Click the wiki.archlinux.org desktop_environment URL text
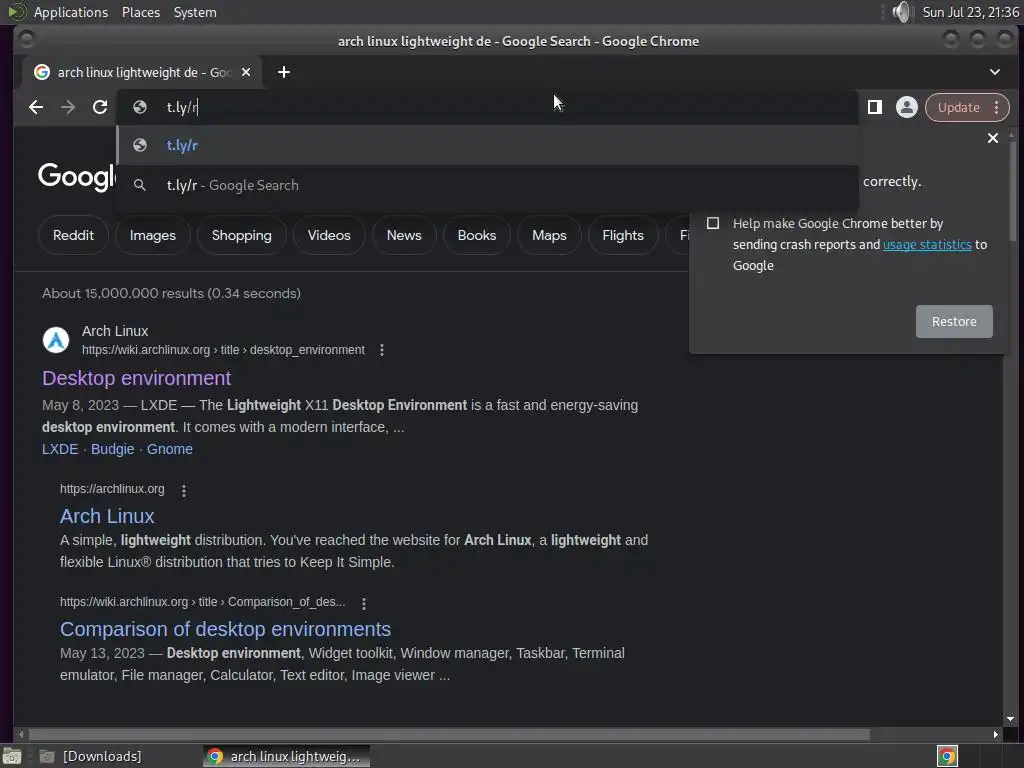This screenshot has height=768, width=1024. point(223,350)
